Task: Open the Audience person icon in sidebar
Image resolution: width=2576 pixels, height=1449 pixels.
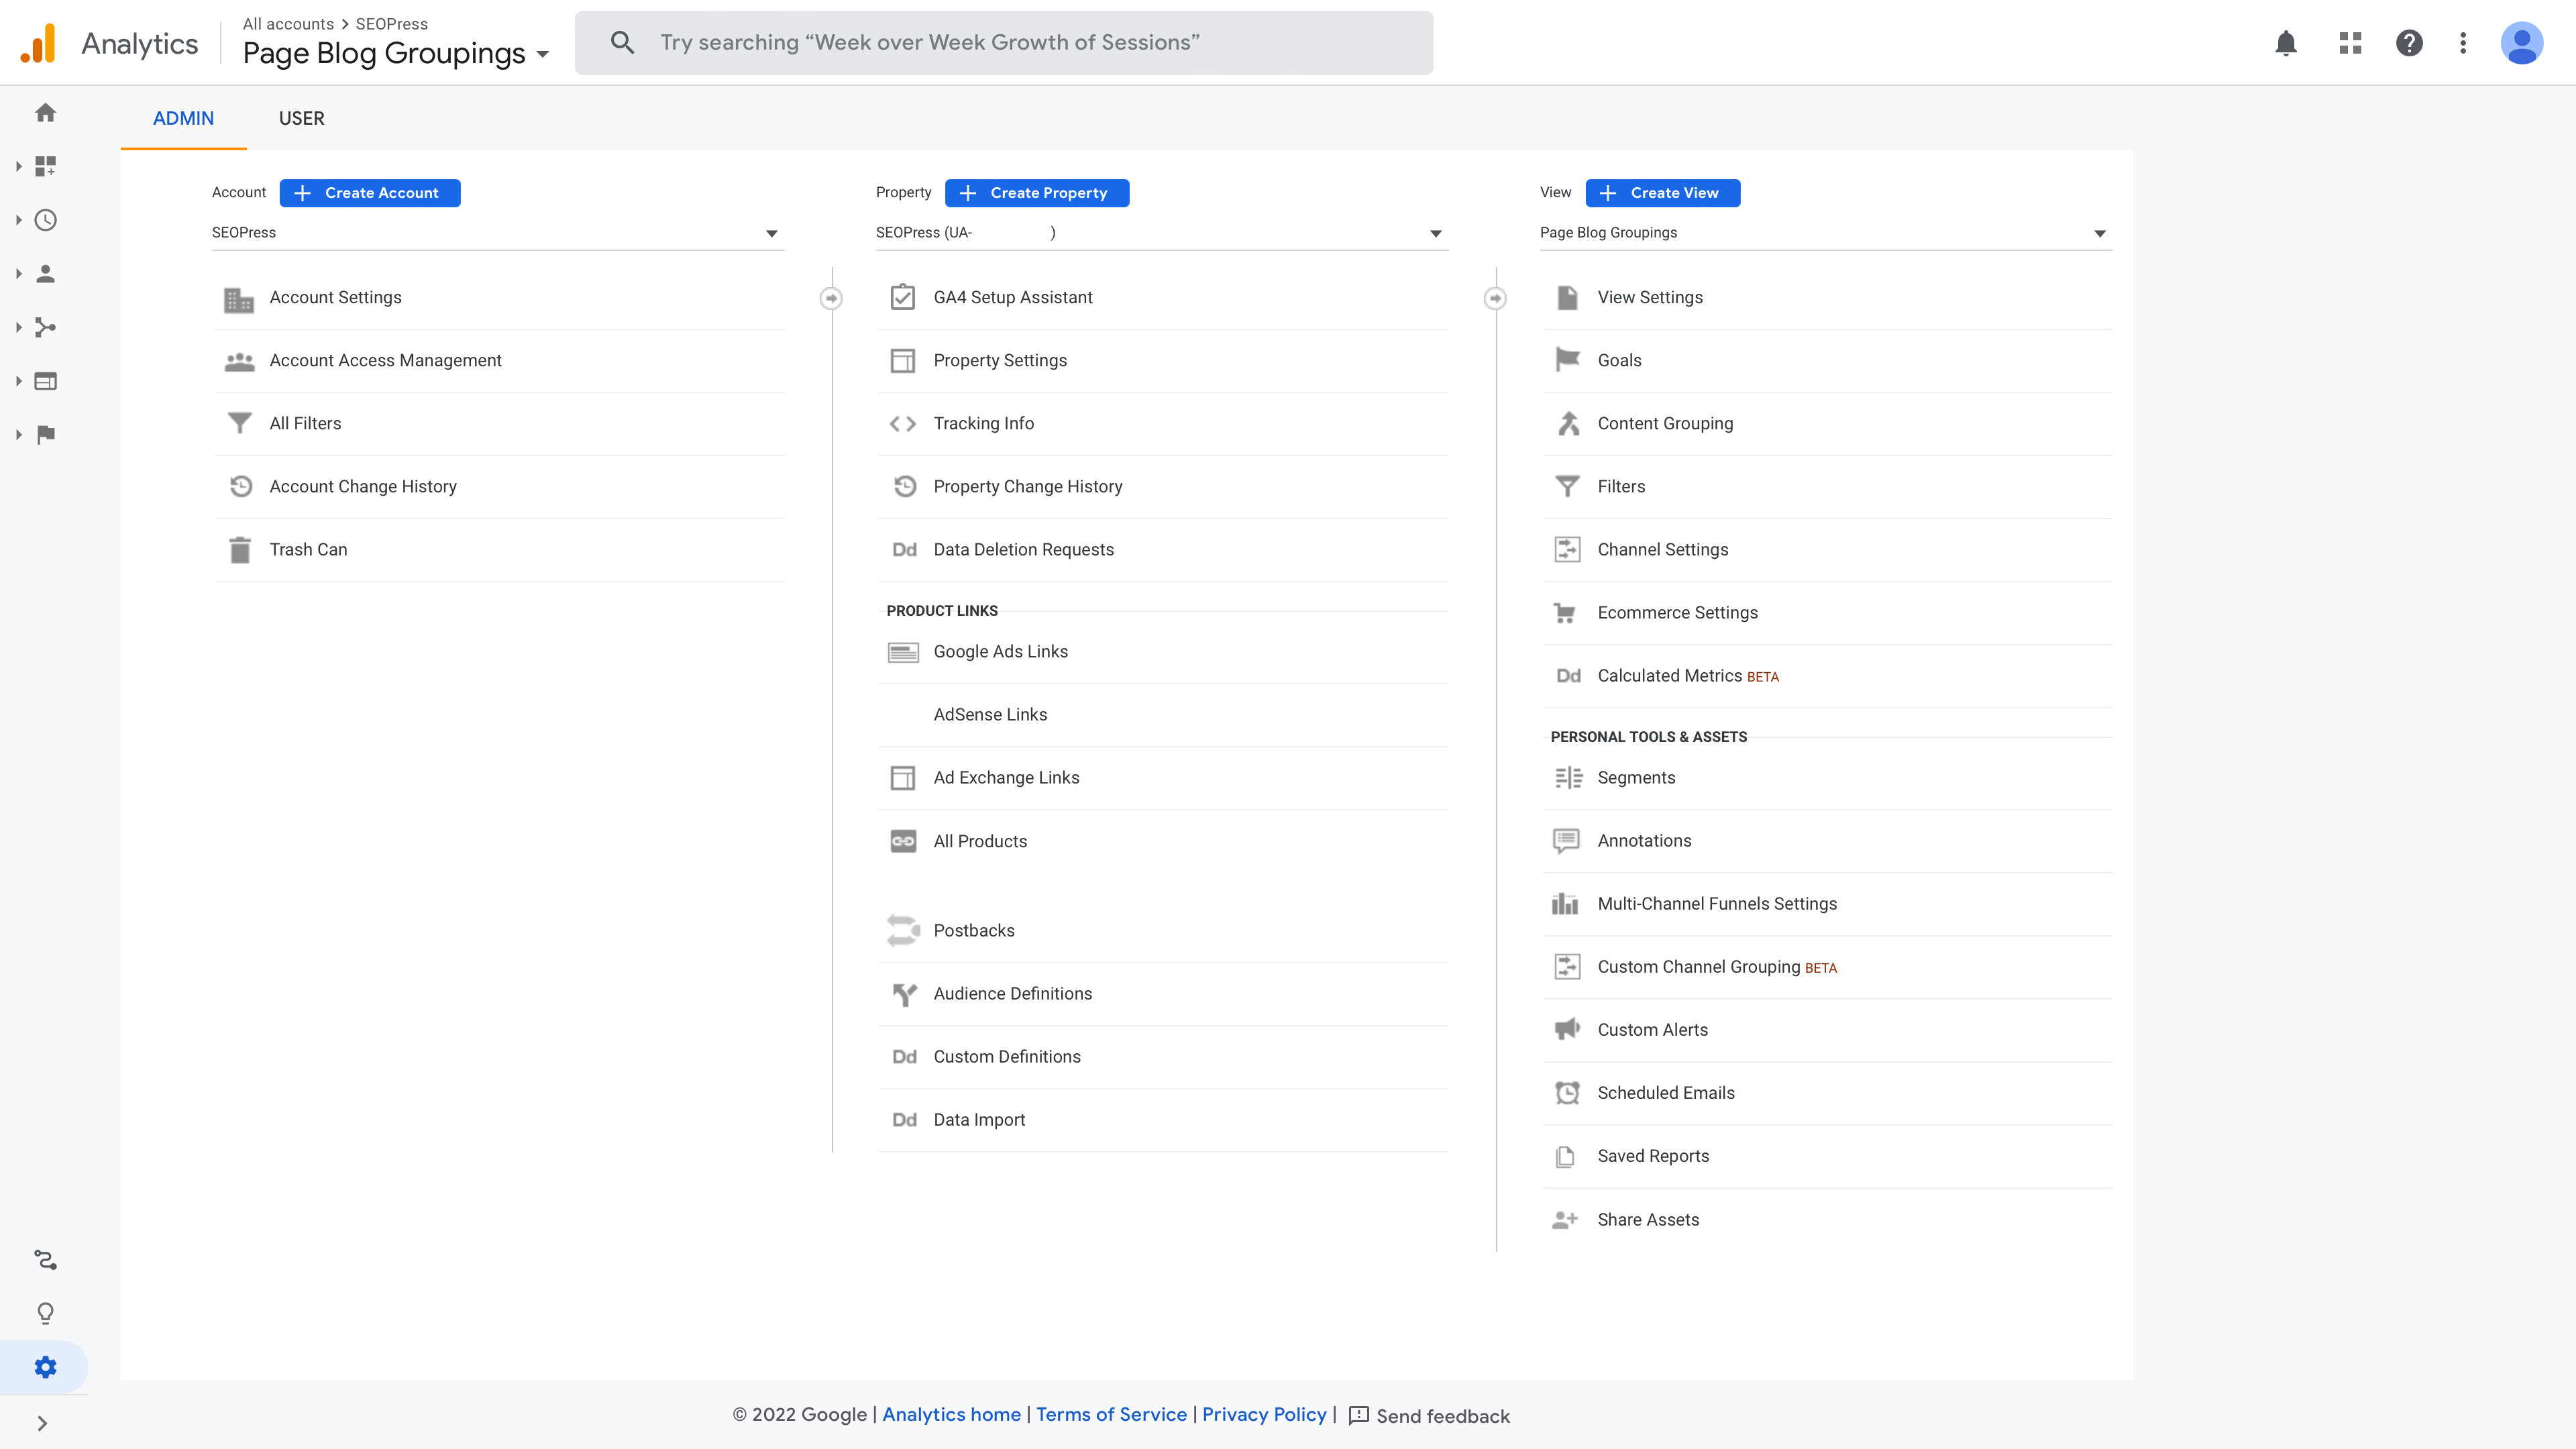Action: pyautogui.click(x=45, y=274)
